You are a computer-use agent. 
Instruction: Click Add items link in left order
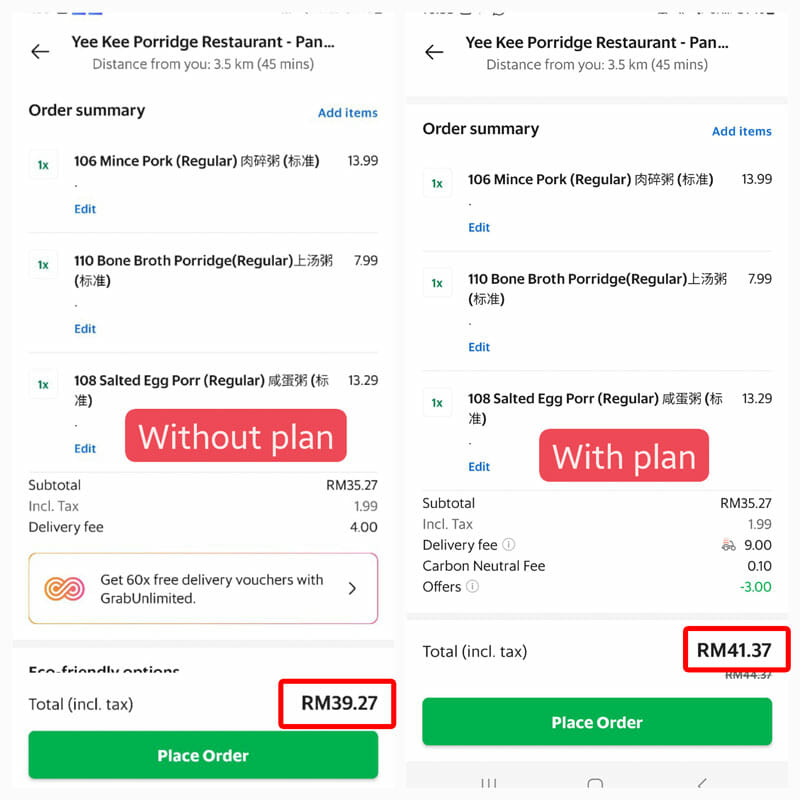tap(347, 113)
